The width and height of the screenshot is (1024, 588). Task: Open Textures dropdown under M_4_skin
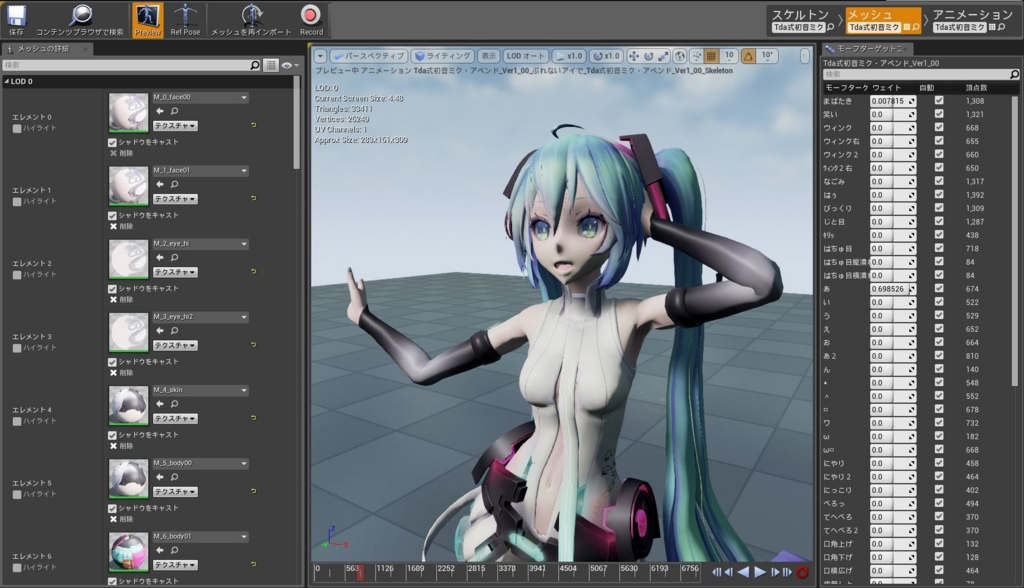pyautogui.click(x=175, y=418)
